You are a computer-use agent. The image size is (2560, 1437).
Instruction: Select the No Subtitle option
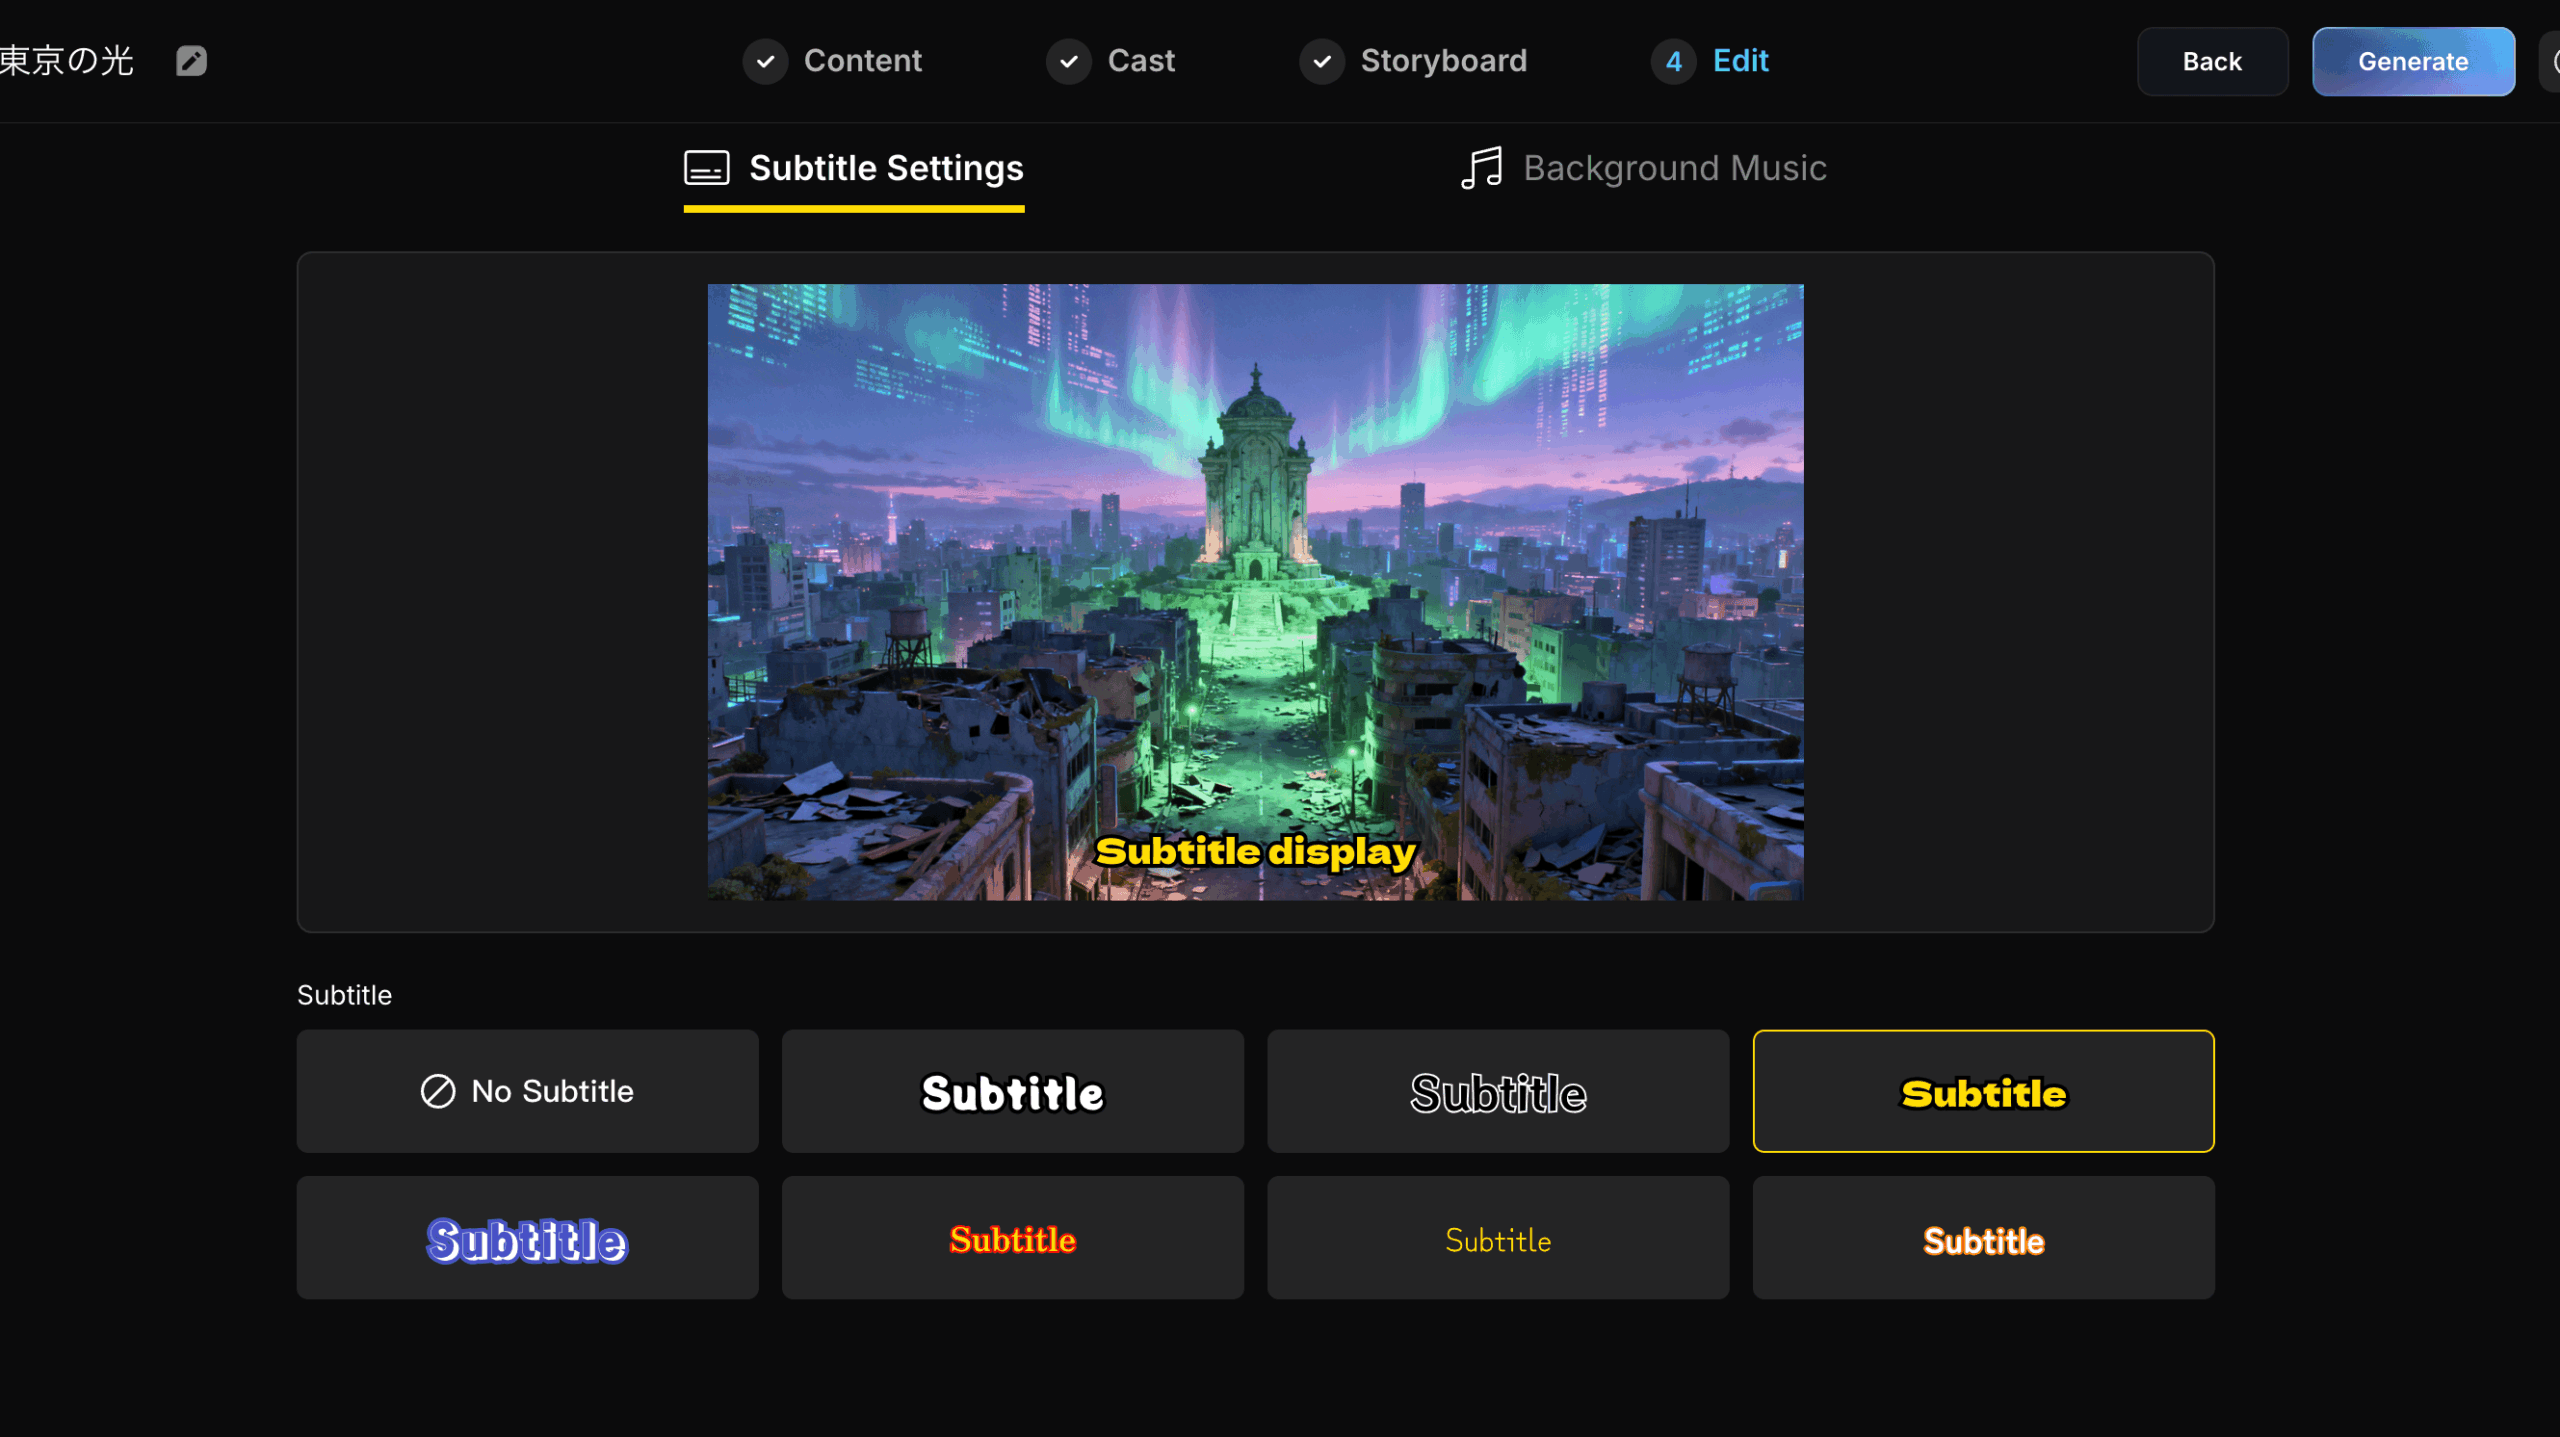[527, 1091]
